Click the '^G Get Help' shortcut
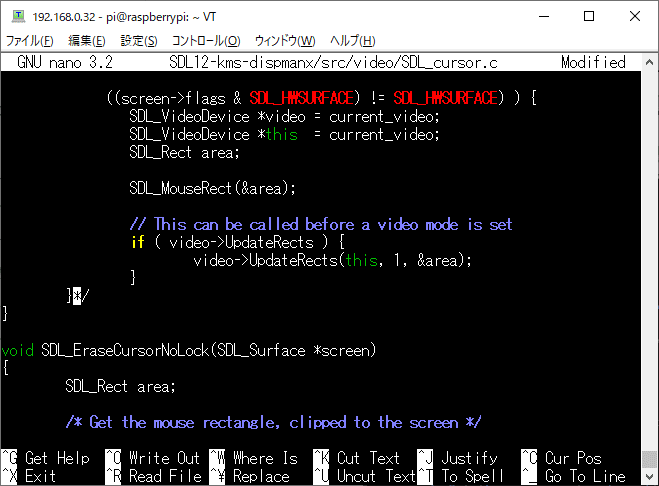Image resolution: width=659 pixels, height=486 pixels. [45, 458]
